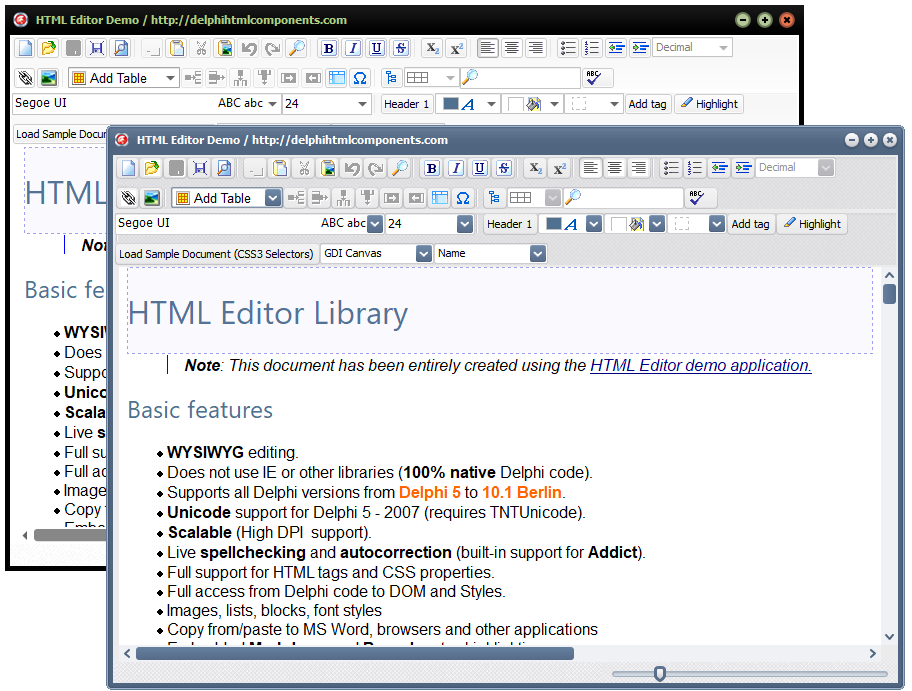The height and width of the screenshot is (691, 912).
Task: Click numbered list icon in back window
Action: tap(592, 48)
